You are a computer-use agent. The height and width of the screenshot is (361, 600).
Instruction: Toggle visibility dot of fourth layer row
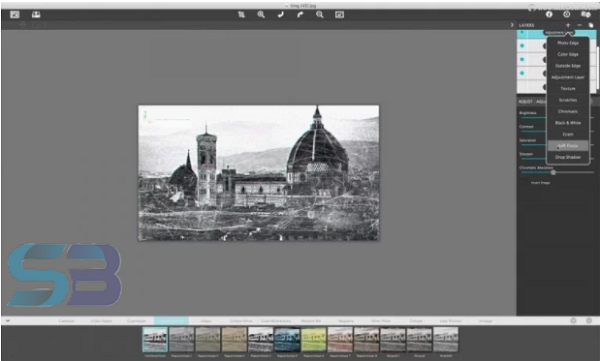(522, 73)
